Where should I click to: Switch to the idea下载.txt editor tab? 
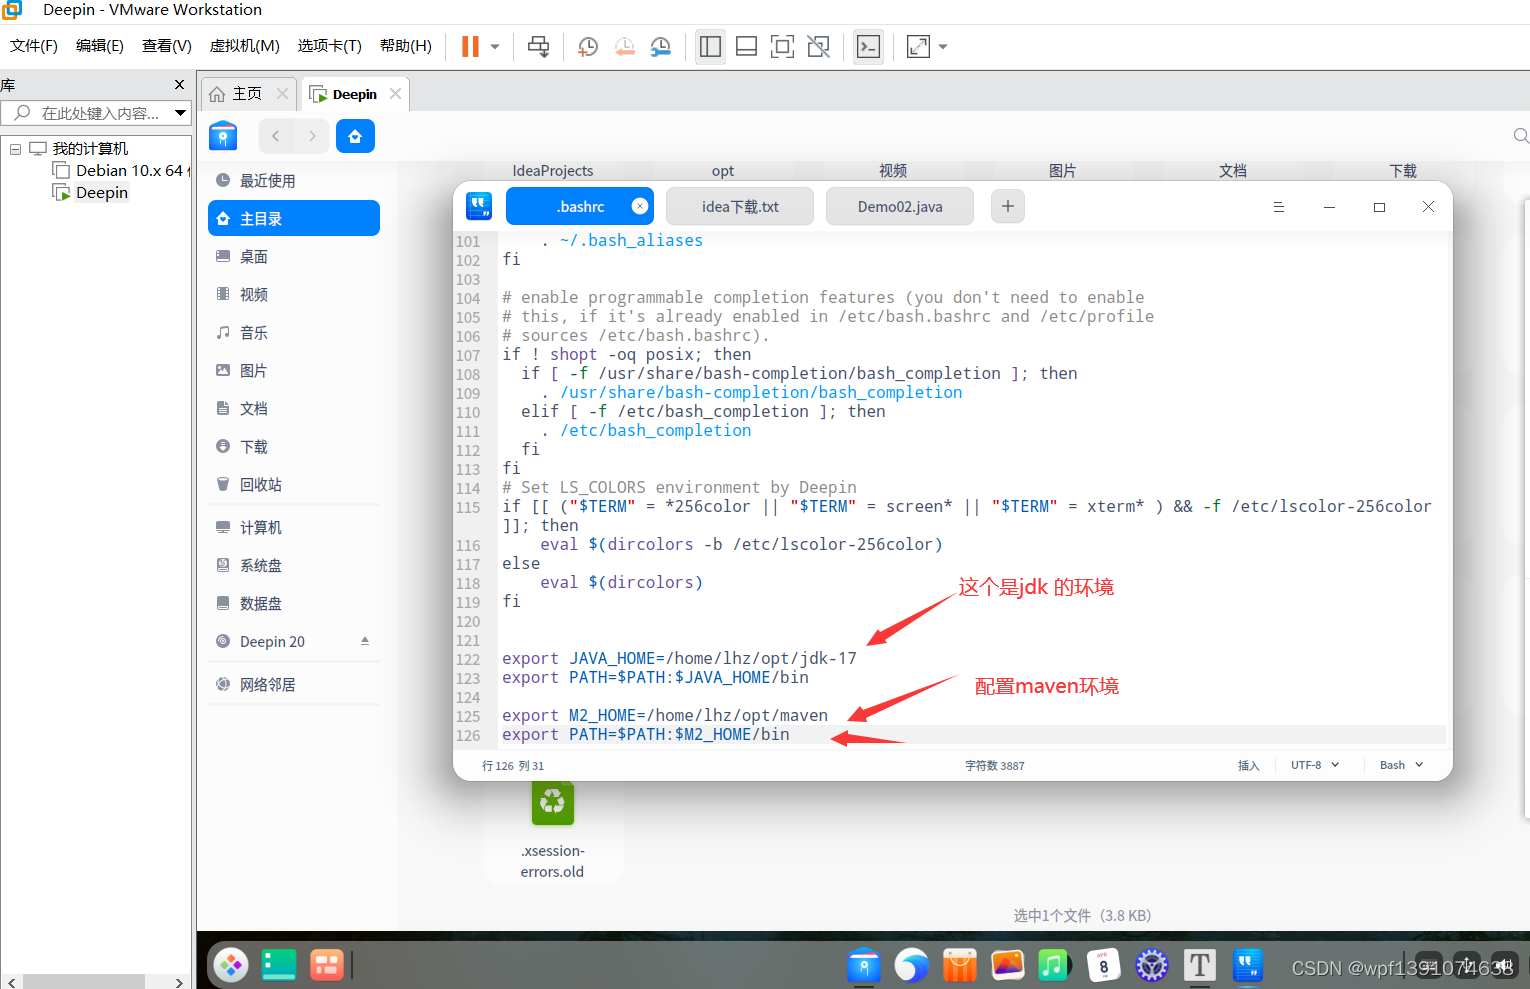(740, 207)
